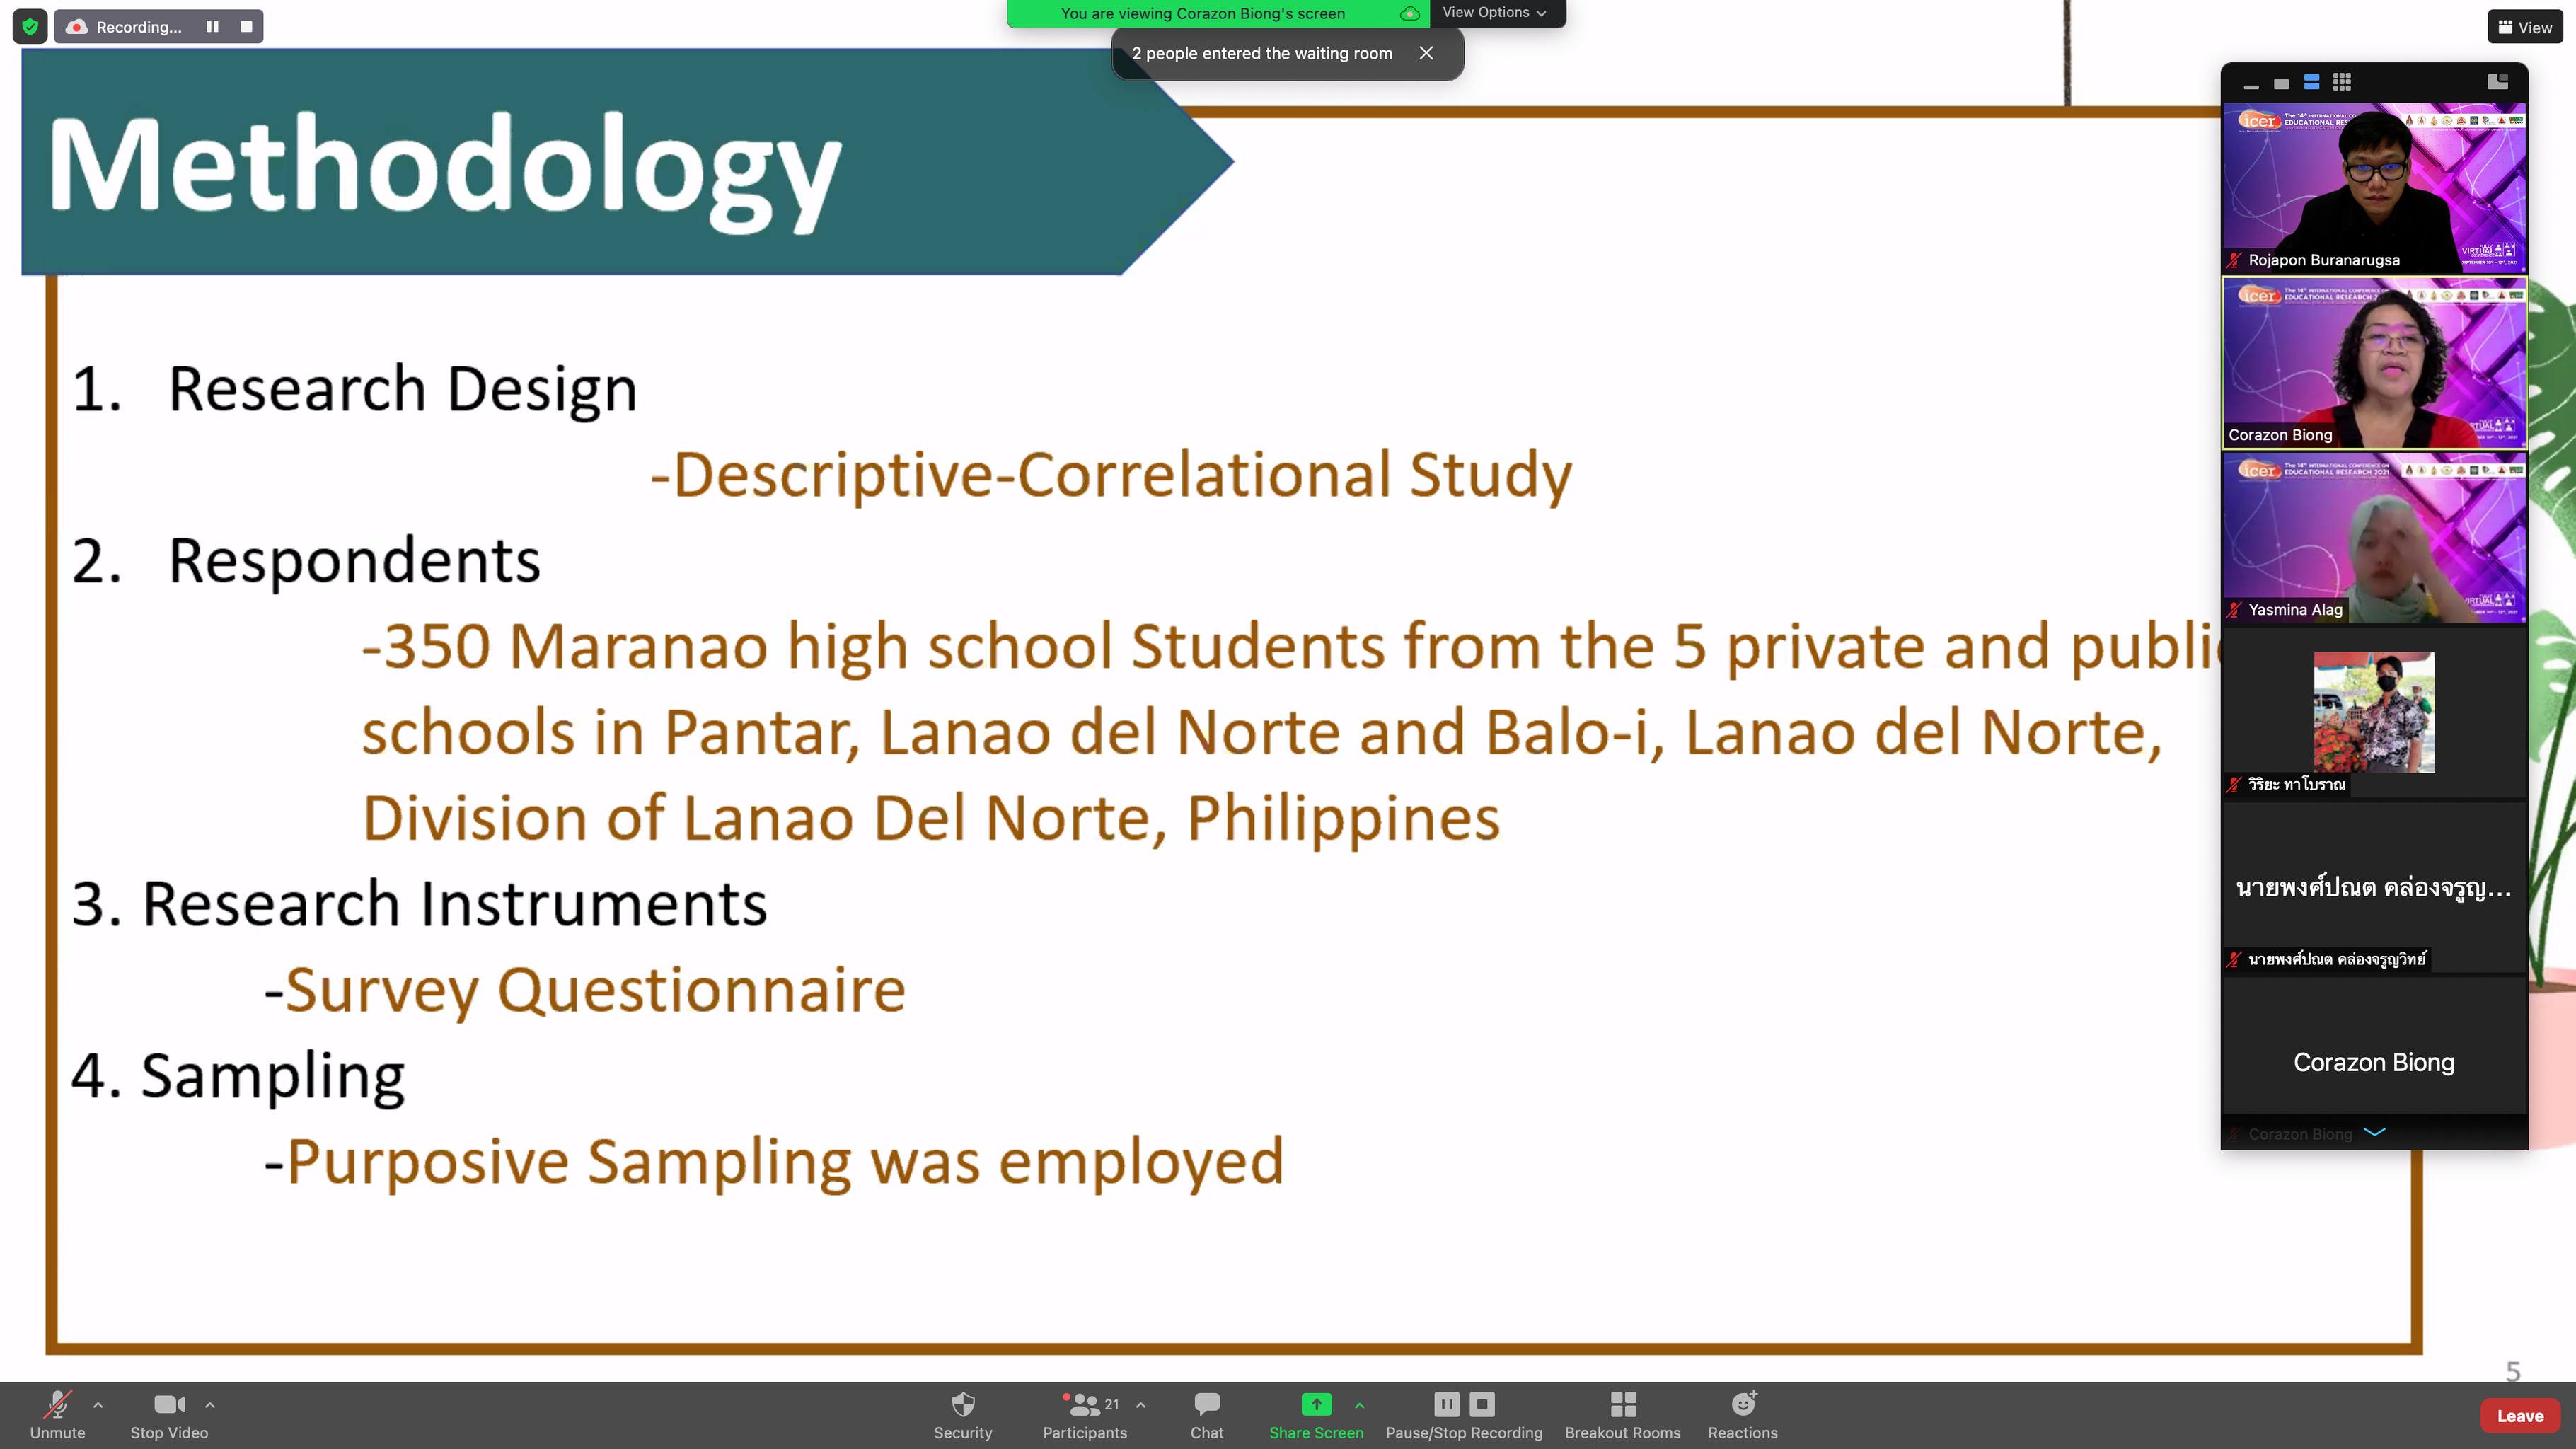This screenshot has height=1449, width=2576.
Task: Pause the recording in the top indicator
Action: pos(212,27)
